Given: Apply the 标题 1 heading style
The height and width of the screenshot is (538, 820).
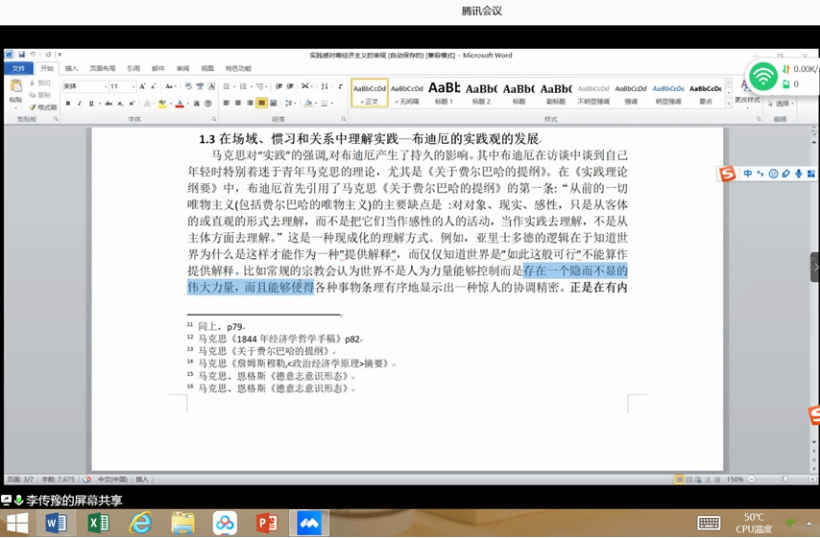Looking at the screenshot, I should [x=444, y=93].
